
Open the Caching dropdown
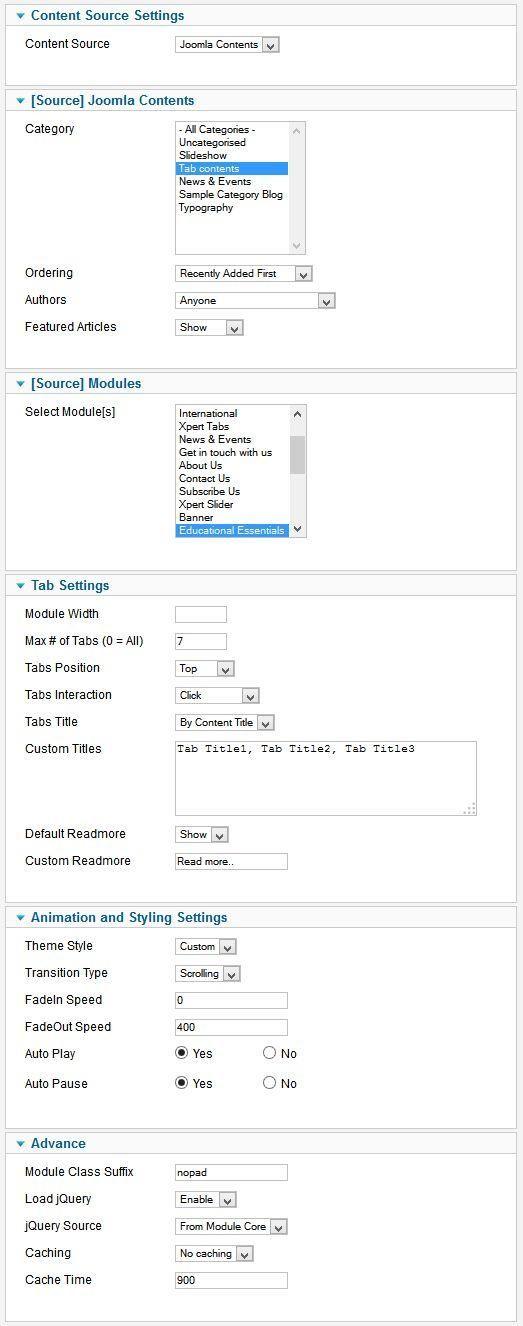[x=214, y=1254]
